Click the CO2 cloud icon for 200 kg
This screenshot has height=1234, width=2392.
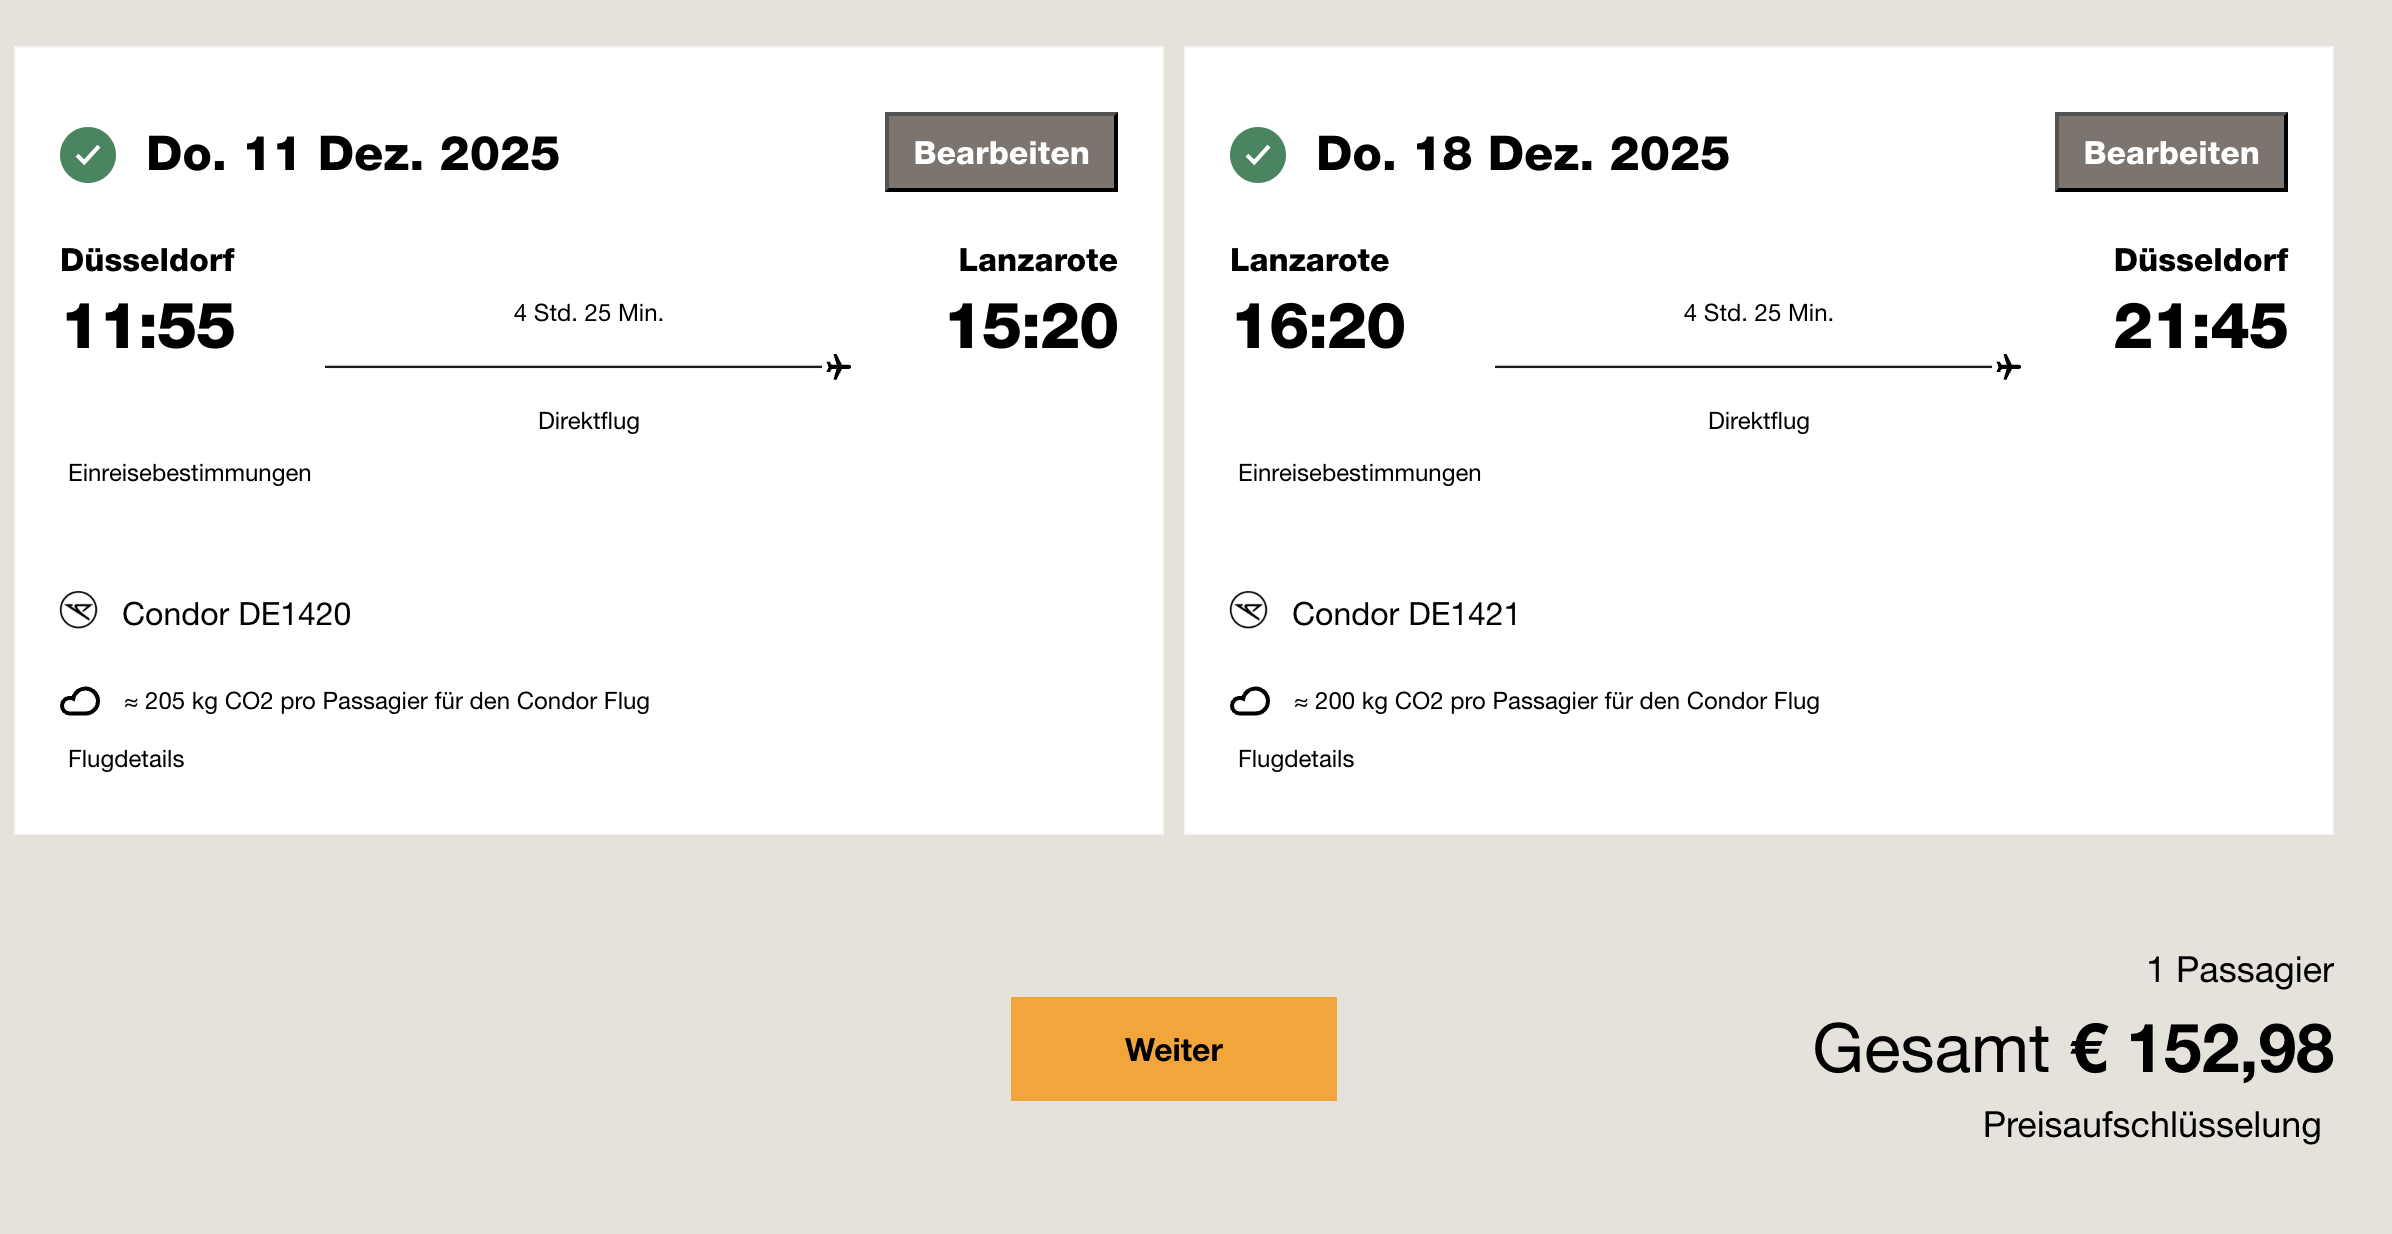[x=1249, y=701]
